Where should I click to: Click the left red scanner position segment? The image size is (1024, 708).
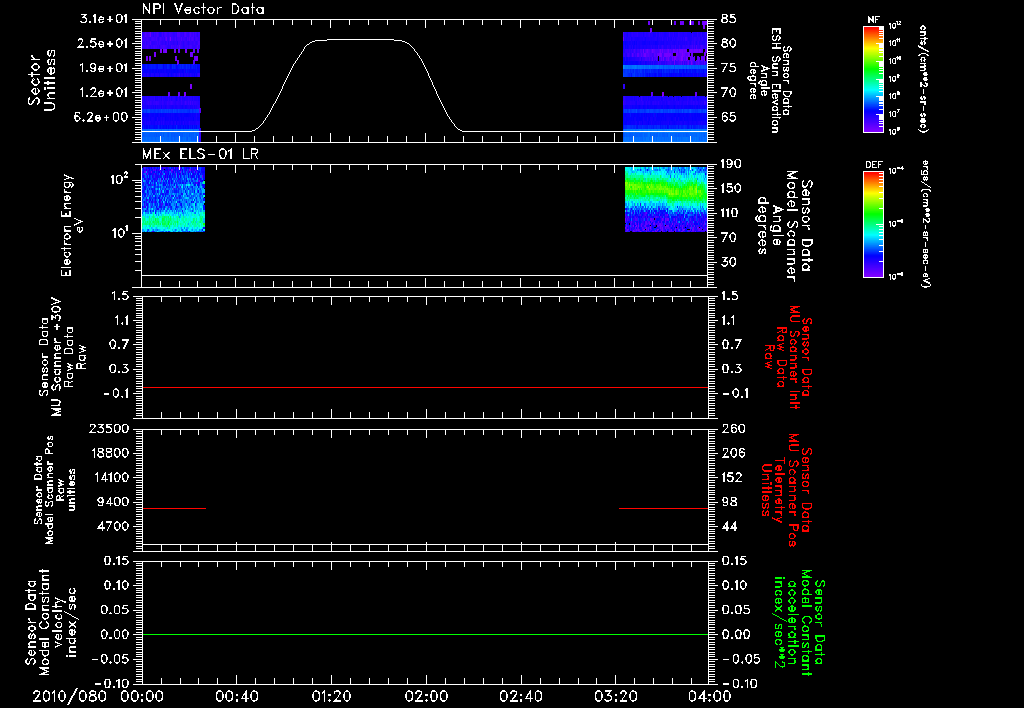click(x=174, y=508)
